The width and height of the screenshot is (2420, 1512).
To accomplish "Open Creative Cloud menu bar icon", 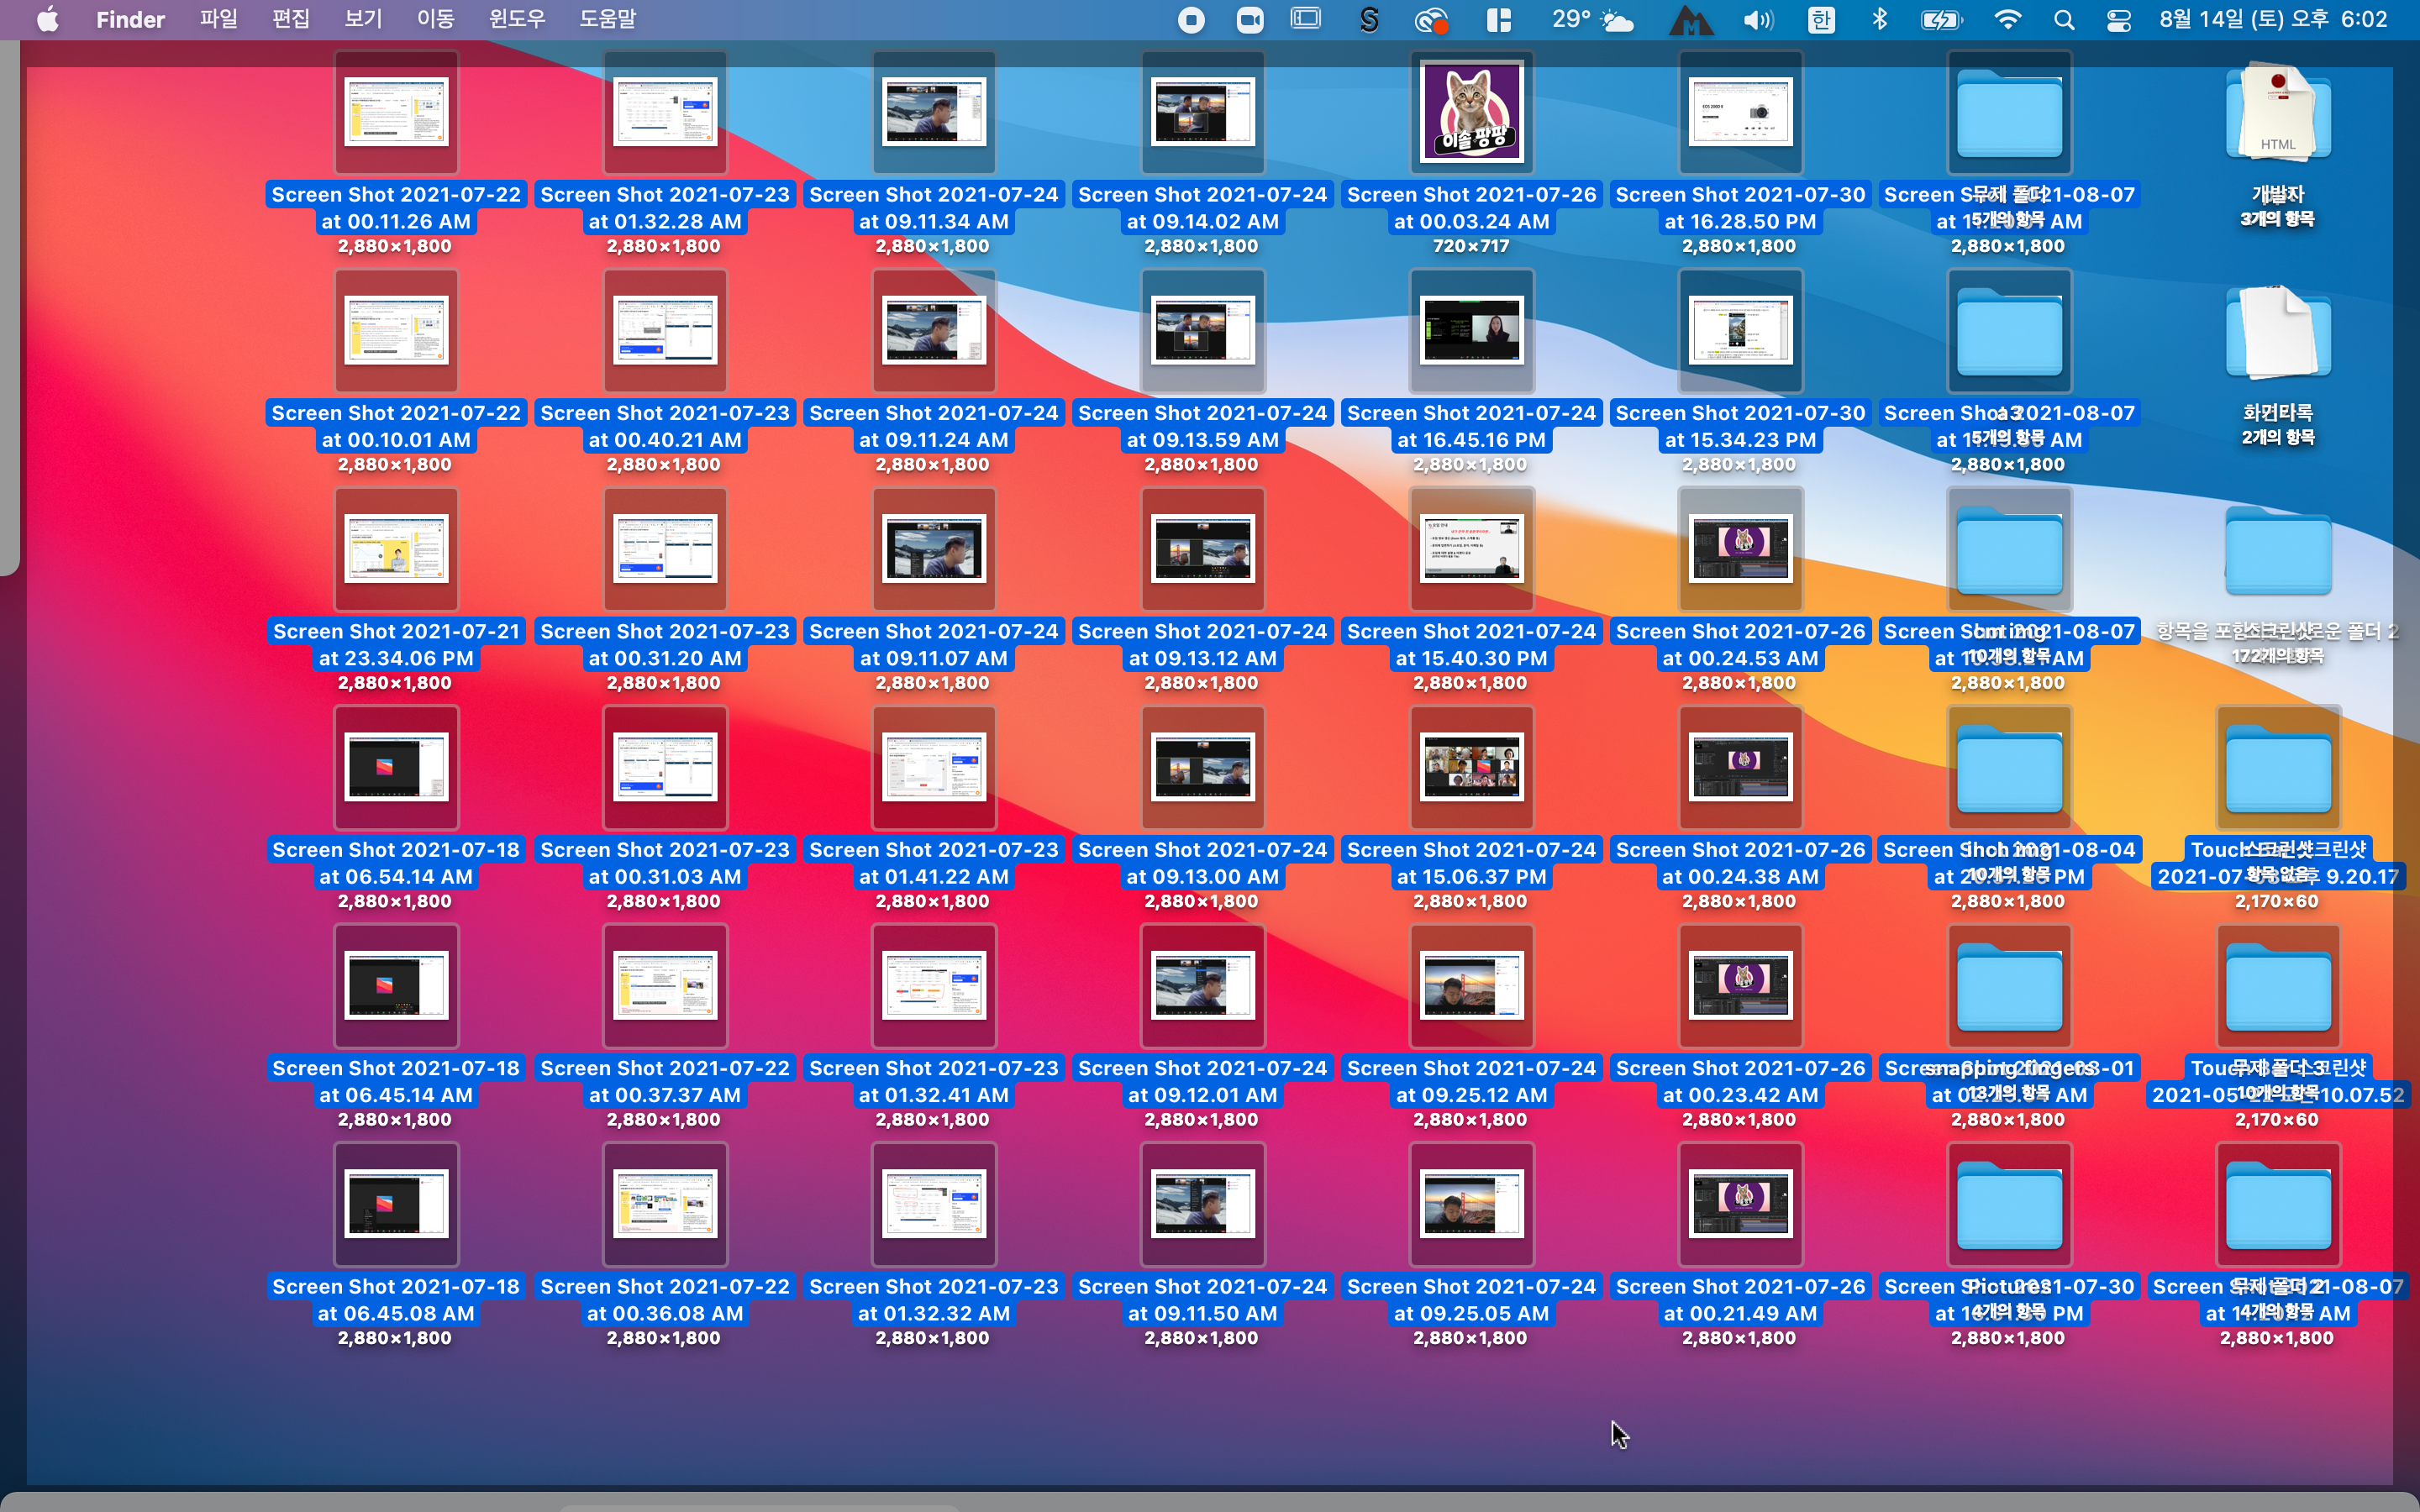I will tap(1432, 20).
